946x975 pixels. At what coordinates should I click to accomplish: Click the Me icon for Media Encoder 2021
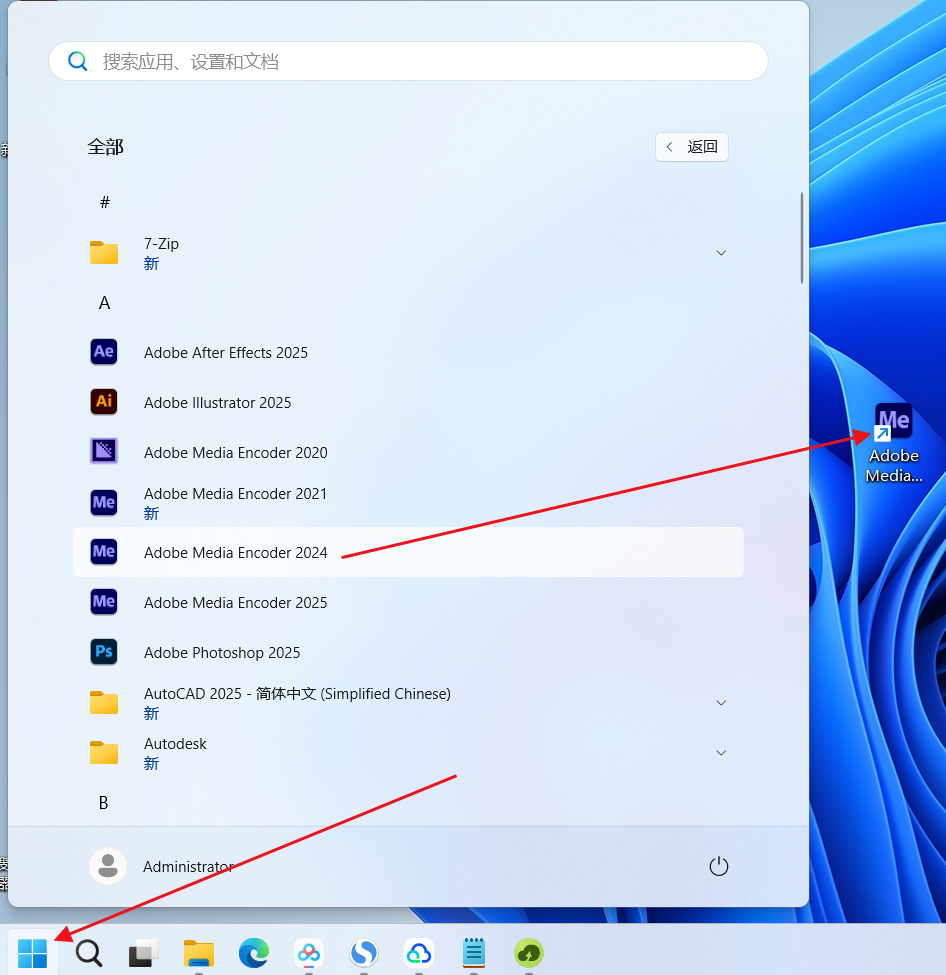[104, 502]
